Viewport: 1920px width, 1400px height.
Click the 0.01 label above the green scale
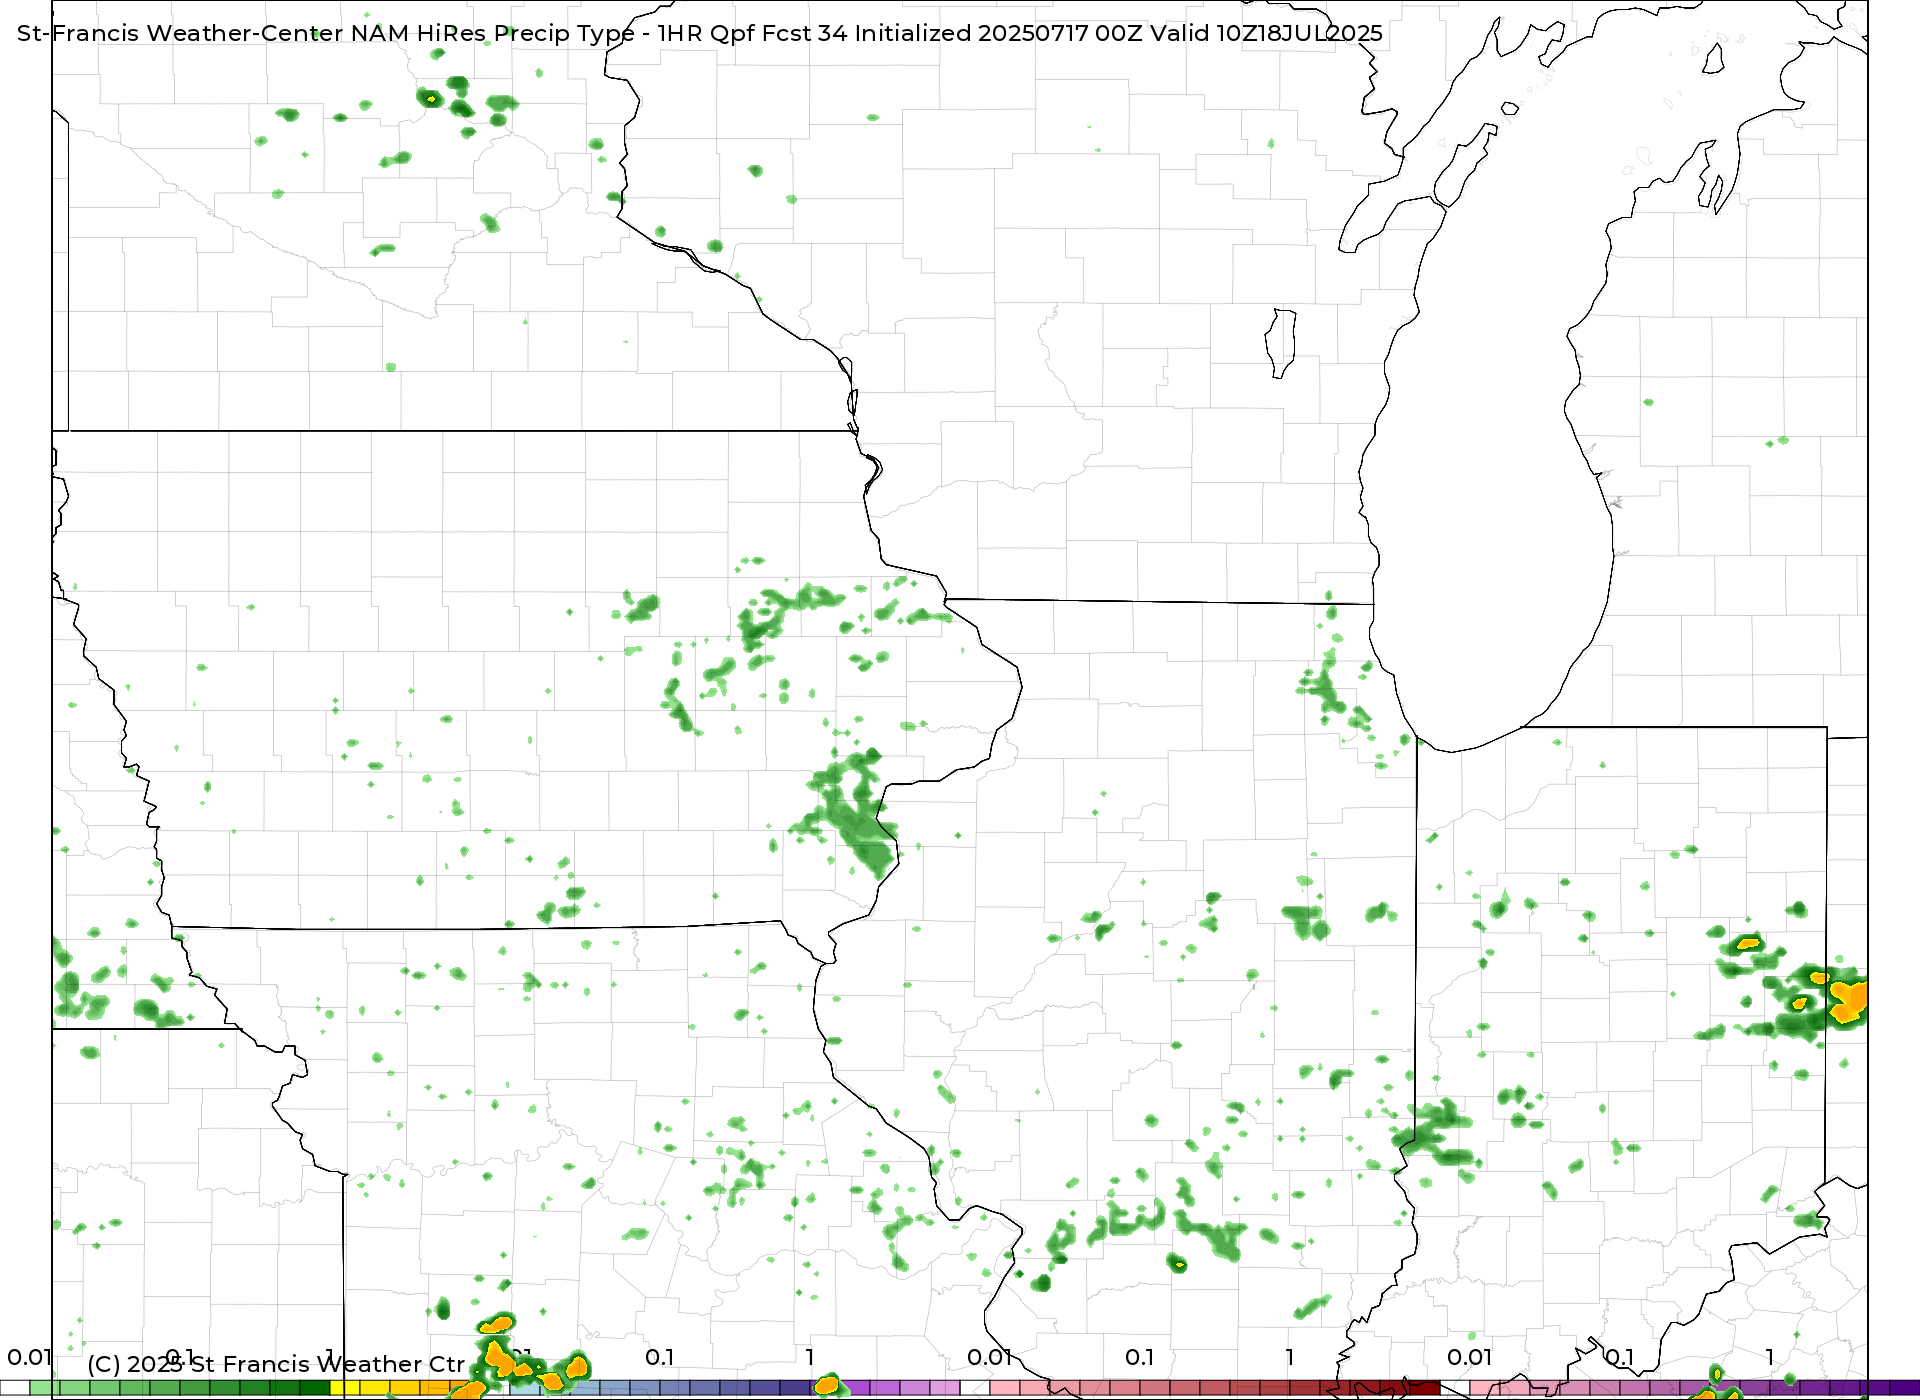[x=30, y=1357]
